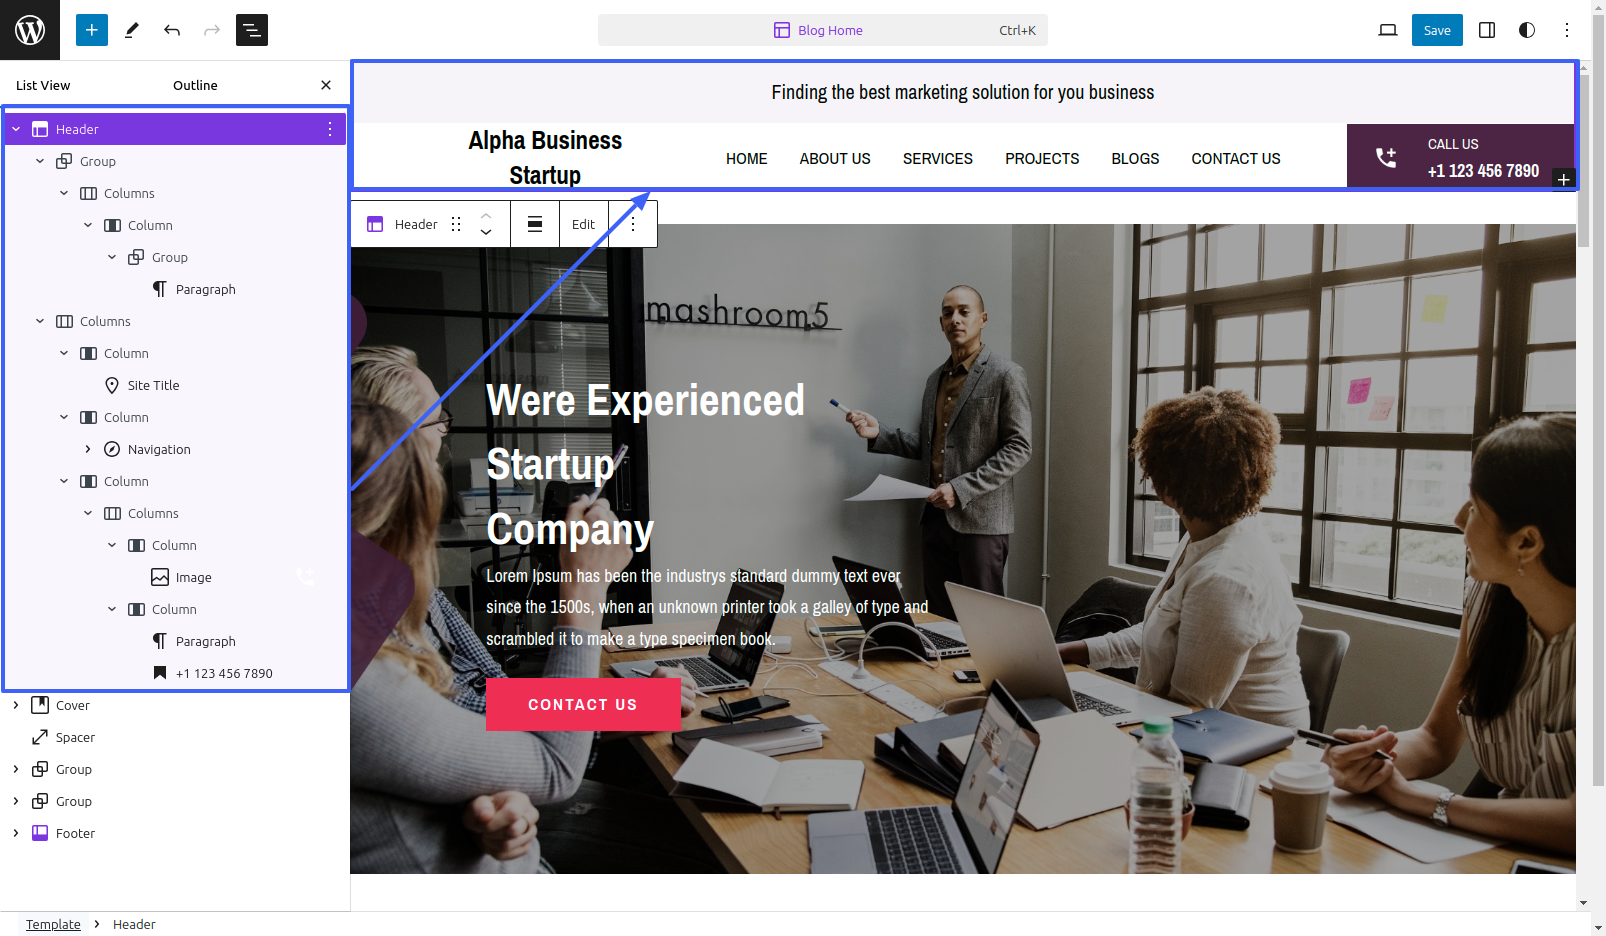Screen dimensions: 1606x936
Task: Click the Align icon in block toolbar
Action: coord(535,224)
